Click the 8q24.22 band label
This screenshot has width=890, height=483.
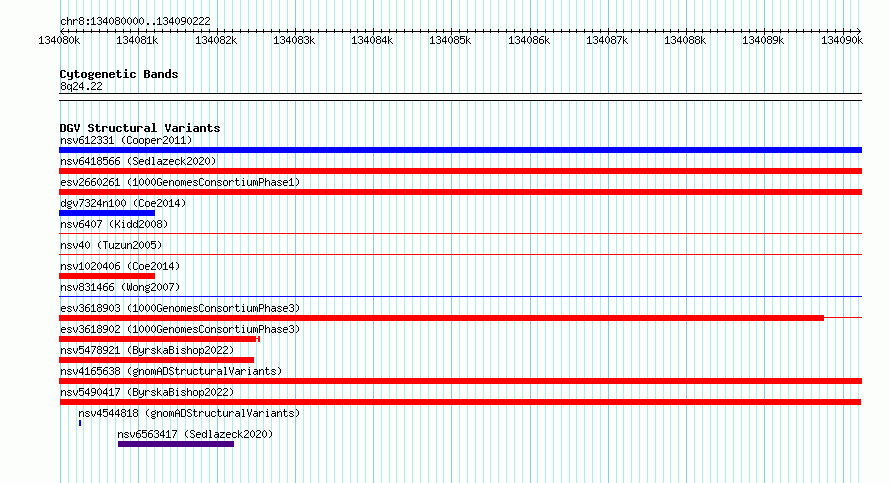coord(81,86)
